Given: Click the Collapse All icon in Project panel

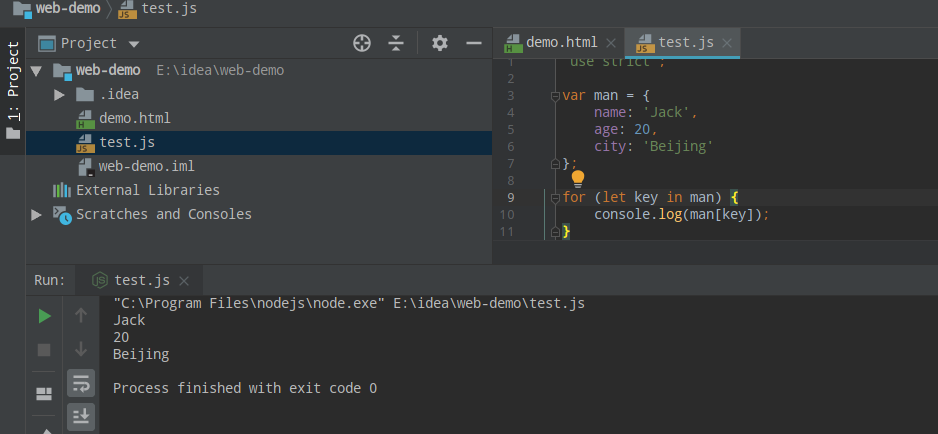Looking at the screenshot, I should coord(395,43).
